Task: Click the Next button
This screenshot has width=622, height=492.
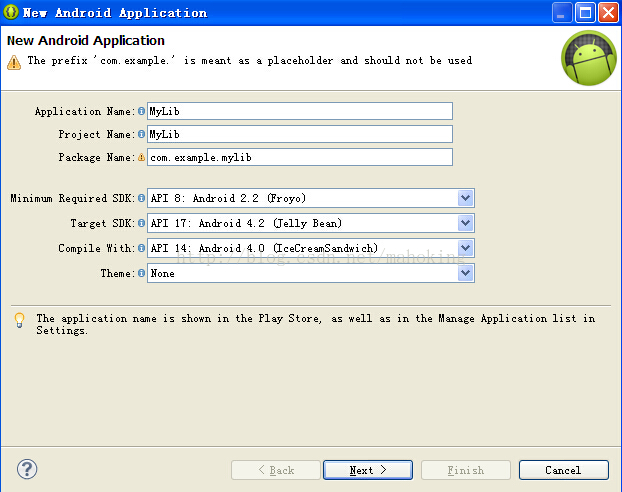Action: (368, 470)
